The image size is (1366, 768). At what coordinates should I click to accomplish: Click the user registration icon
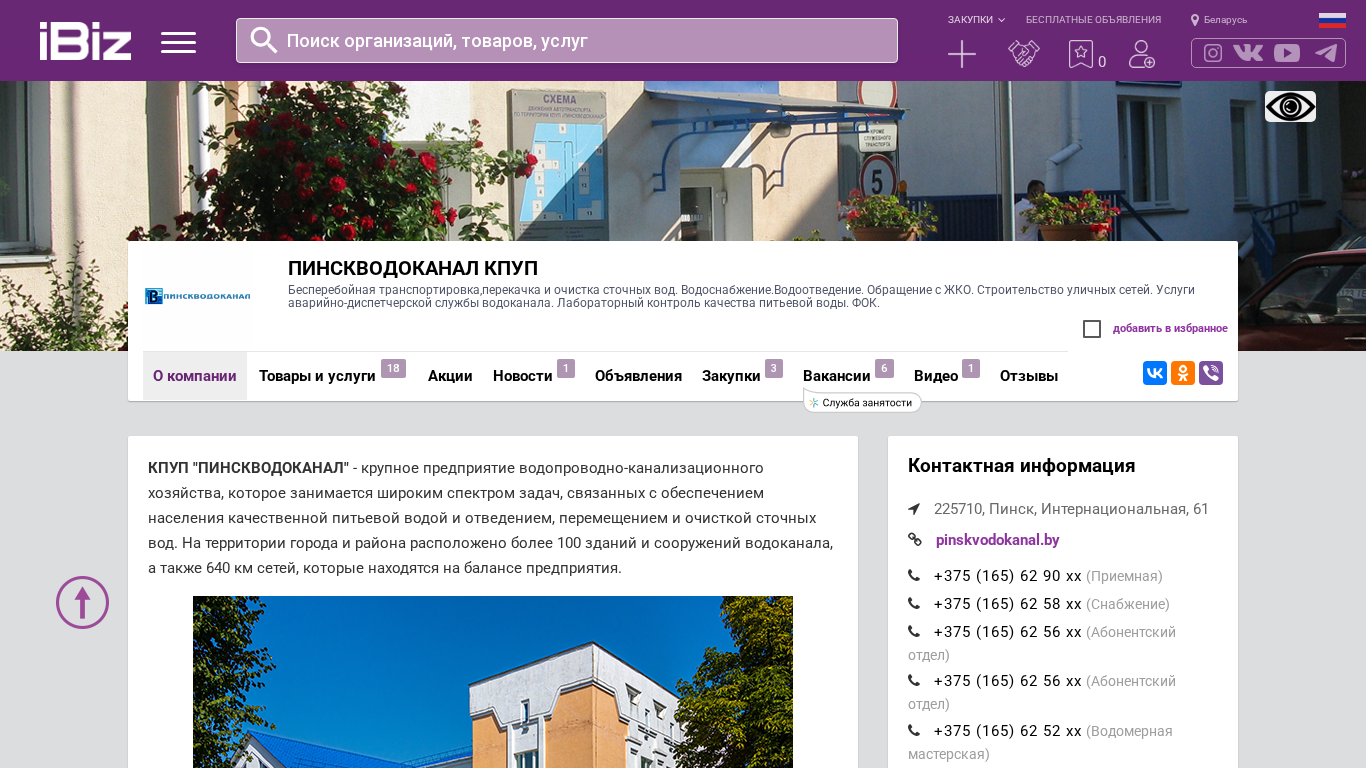tap(1142, 54)
